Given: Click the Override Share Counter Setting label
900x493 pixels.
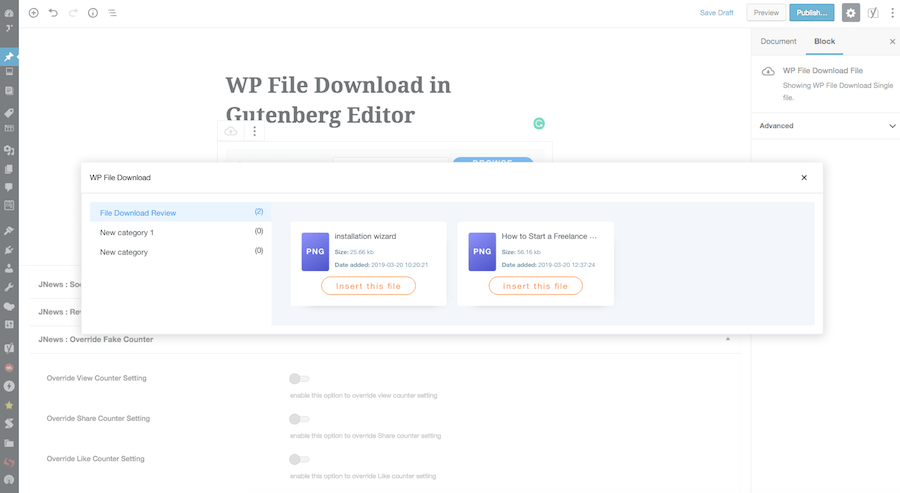Looking at the screenshot, I should click(98, 418).
